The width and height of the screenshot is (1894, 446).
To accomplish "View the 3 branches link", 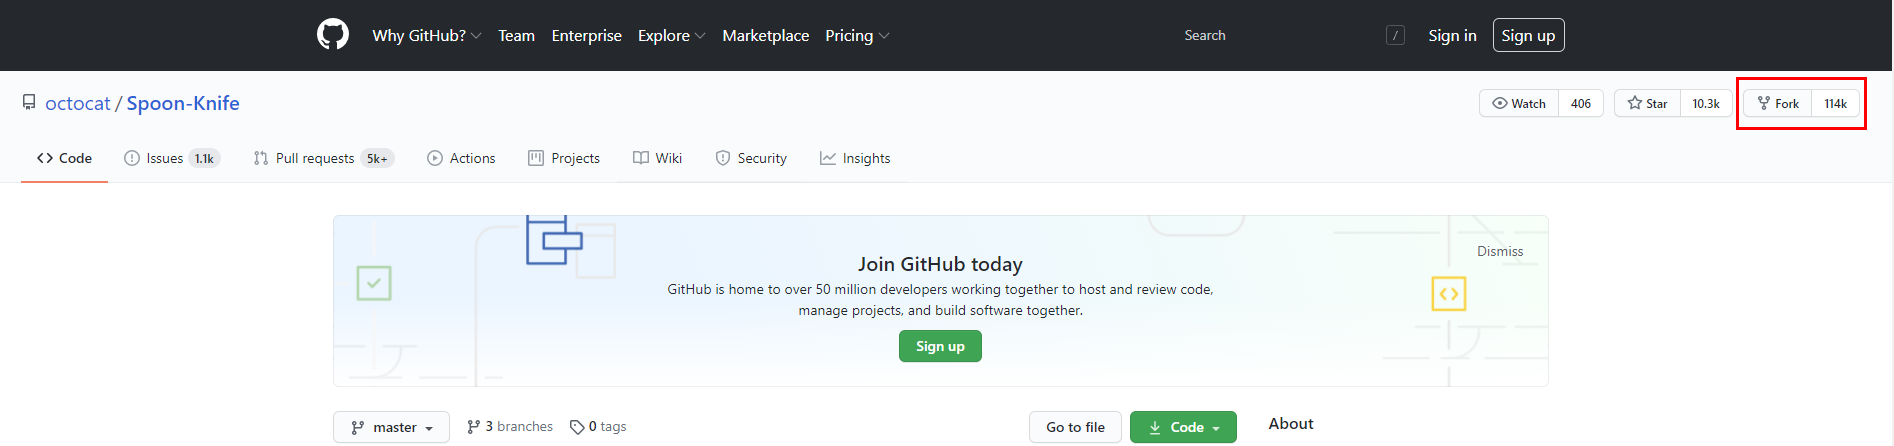I will click(x=510, y=427).
